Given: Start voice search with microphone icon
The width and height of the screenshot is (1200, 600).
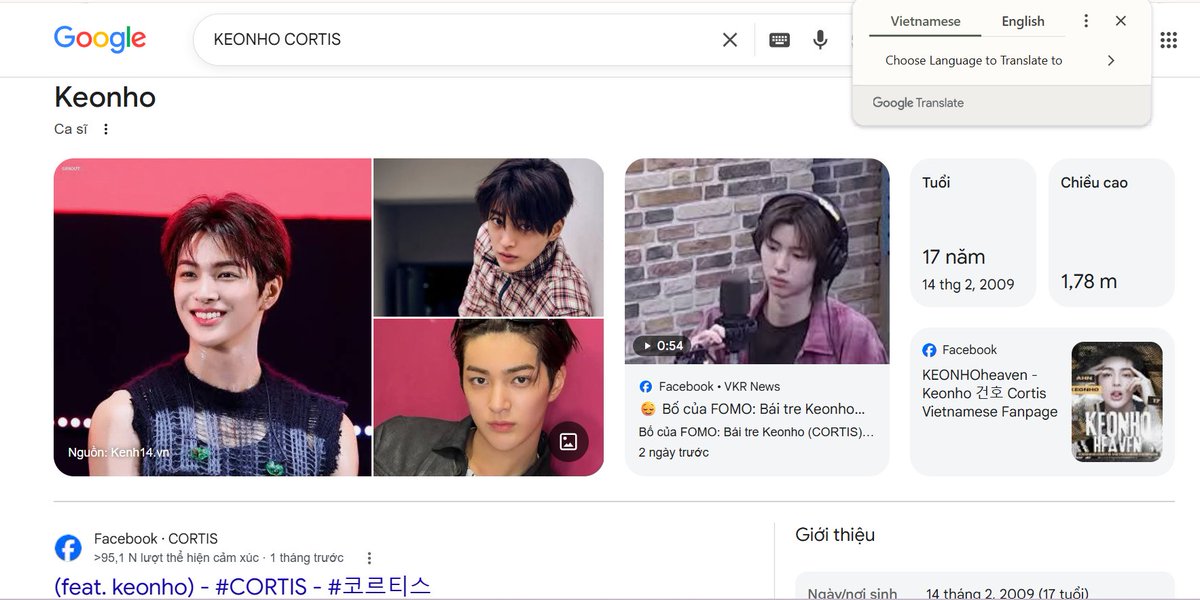Looking at the screenshot, I should [820, 40].
